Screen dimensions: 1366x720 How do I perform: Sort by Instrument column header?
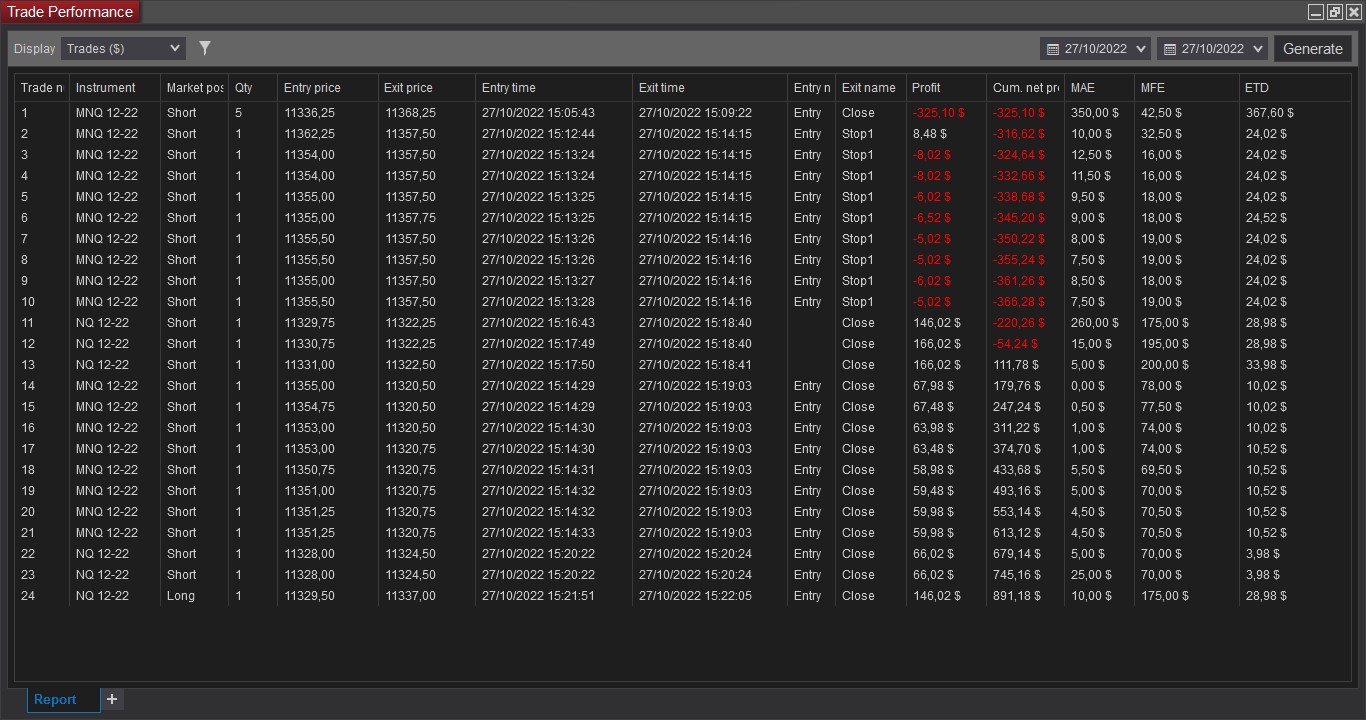[115, 88]
